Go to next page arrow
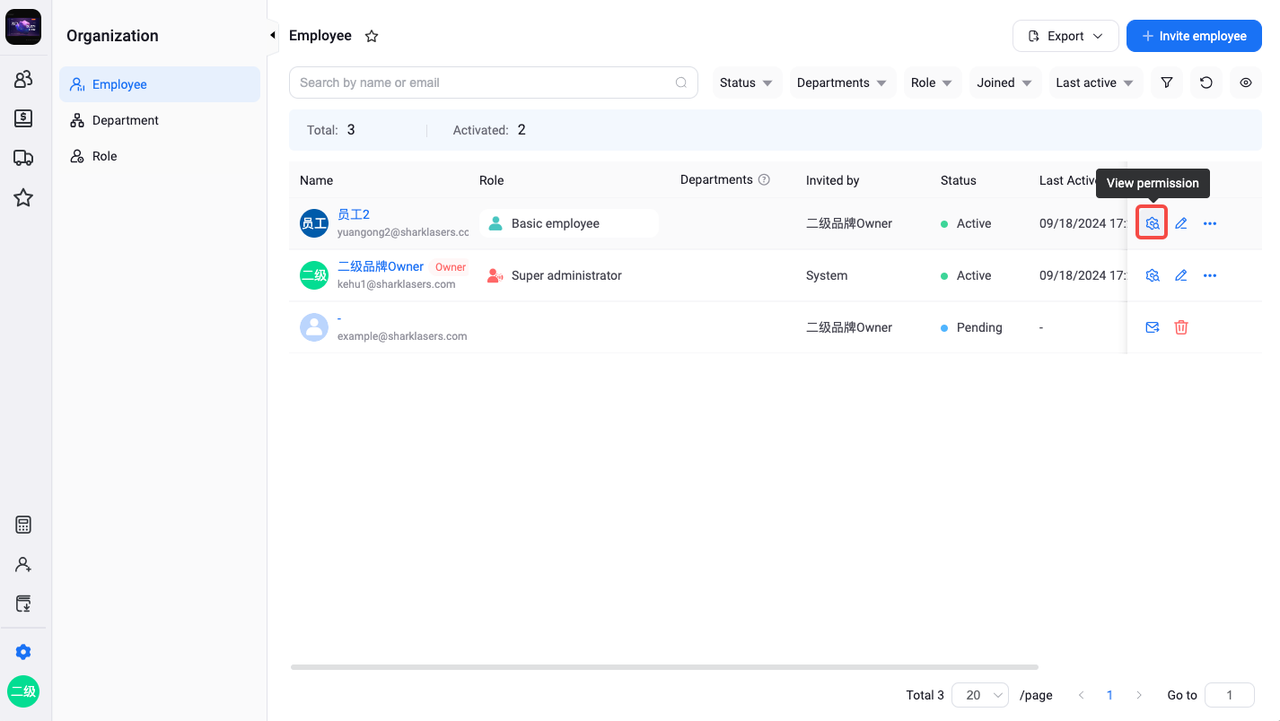Image resolution: width=1280 pixels, height=721 pixels. tap(1139, 695)
